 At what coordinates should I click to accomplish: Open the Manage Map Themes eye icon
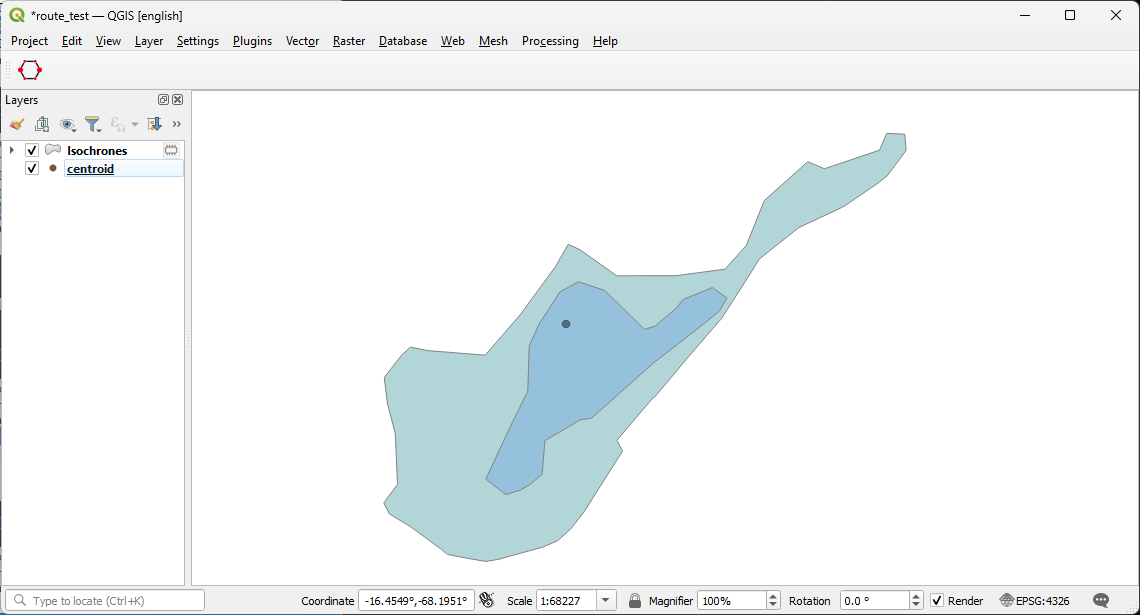coord(68,124)
